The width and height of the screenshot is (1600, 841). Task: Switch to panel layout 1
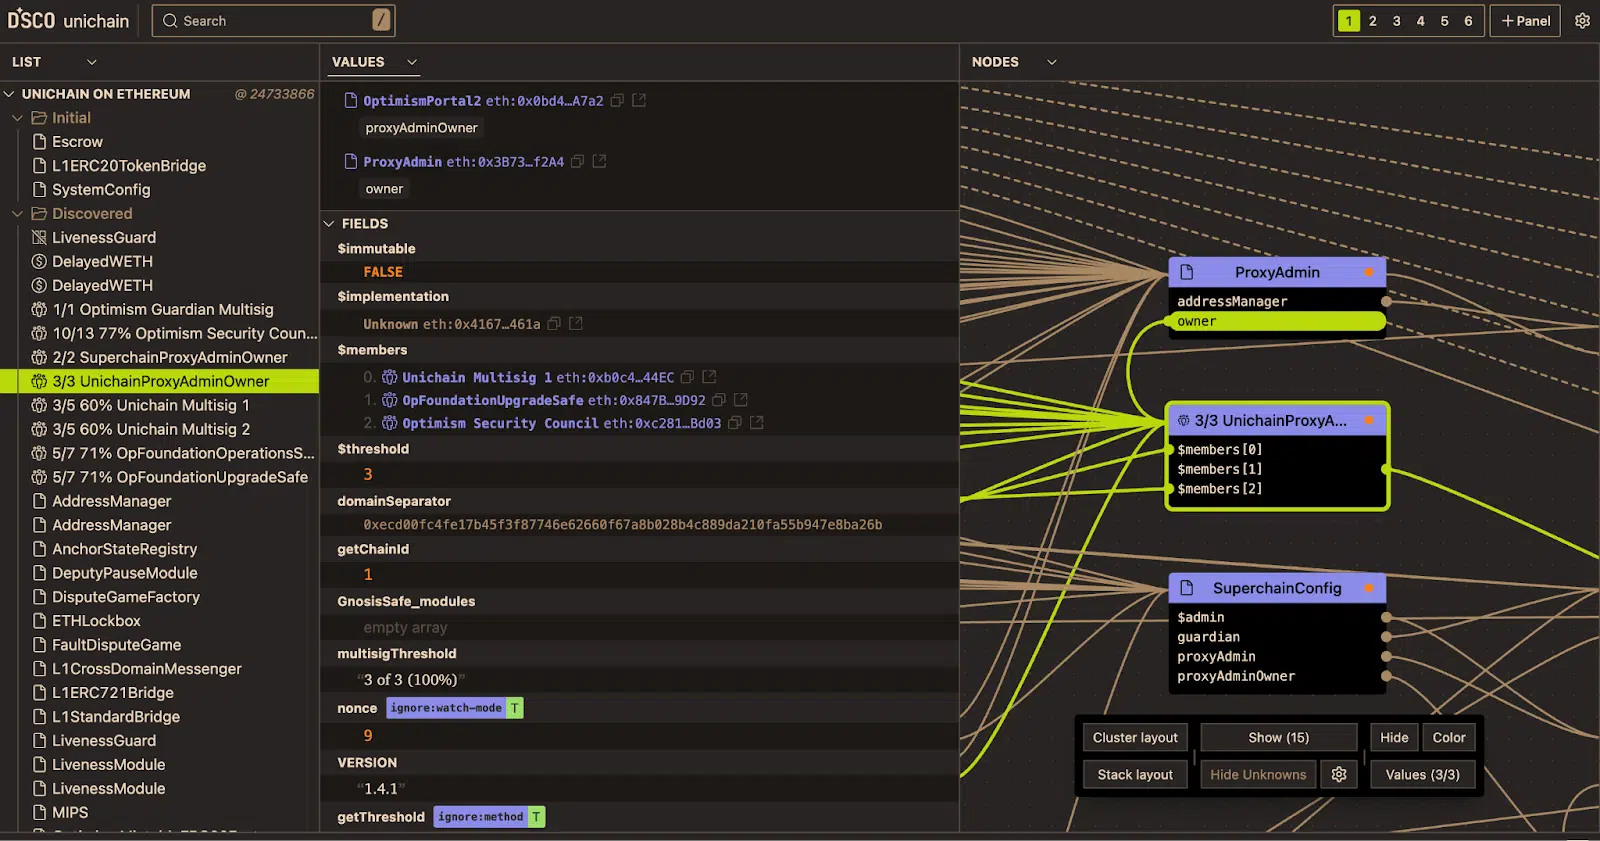[1349, 21]
